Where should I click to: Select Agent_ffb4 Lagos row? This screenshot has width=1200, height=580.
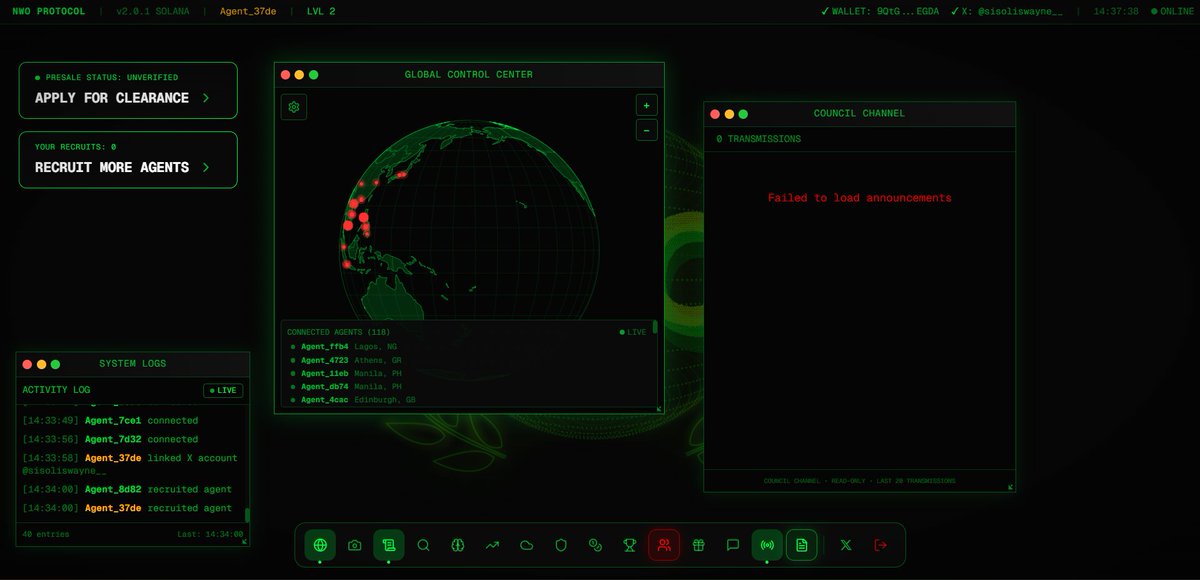coord(468,346)
